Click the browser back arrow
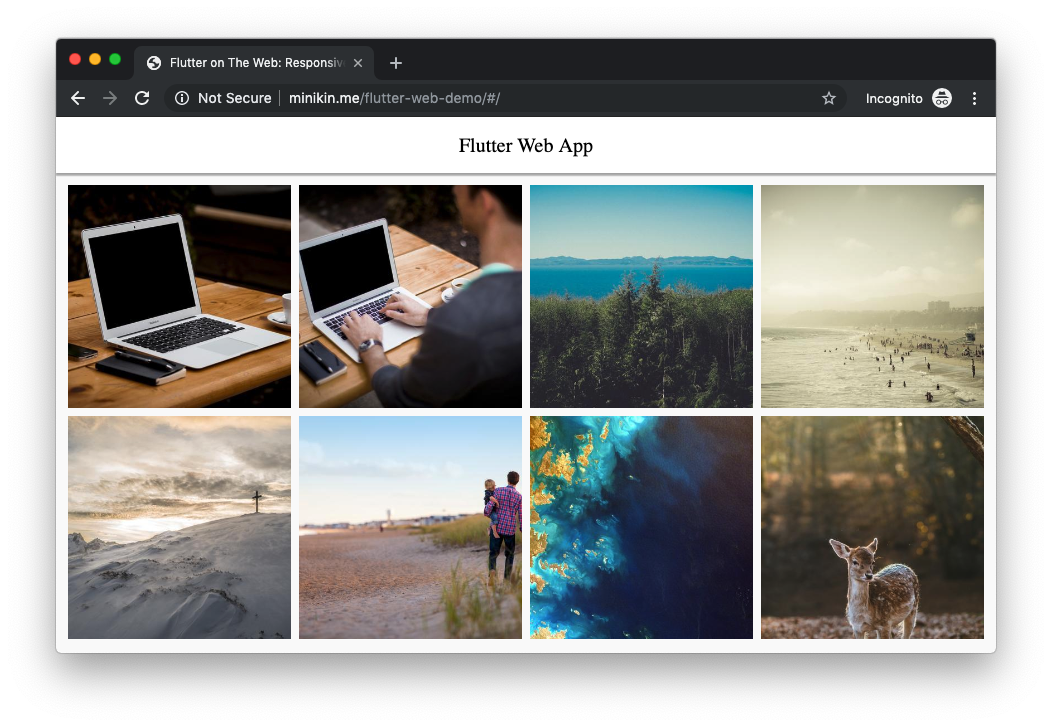1052x727 pixels. 78,98
